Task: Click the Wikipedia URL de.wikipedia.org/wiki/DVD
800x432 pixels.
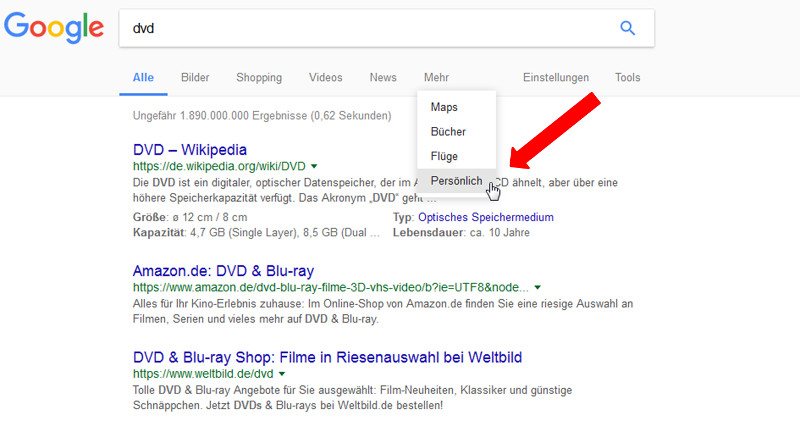Action: tap(219, 166)
